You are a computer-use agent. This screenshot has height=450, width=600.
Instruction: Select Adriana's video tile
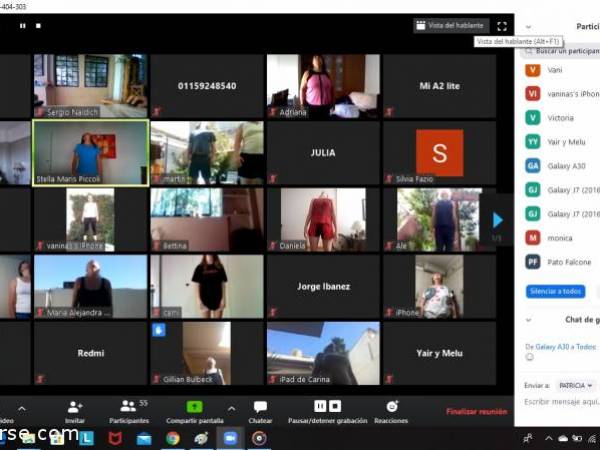(323, 86)
